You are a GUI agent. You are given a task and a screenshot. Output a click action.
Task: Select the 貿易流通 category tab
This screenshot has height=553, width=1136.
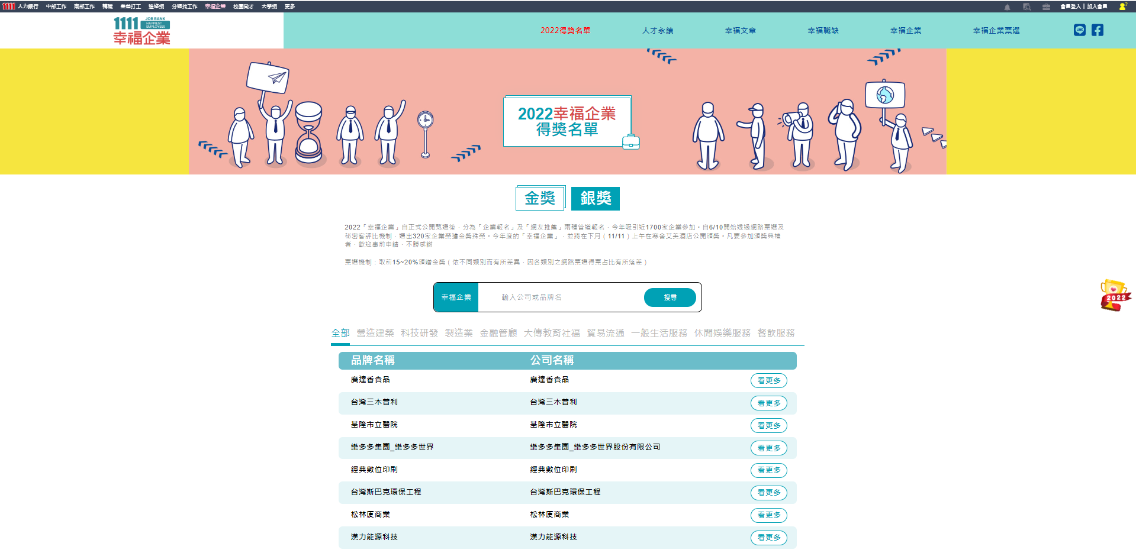coord(606,333)
